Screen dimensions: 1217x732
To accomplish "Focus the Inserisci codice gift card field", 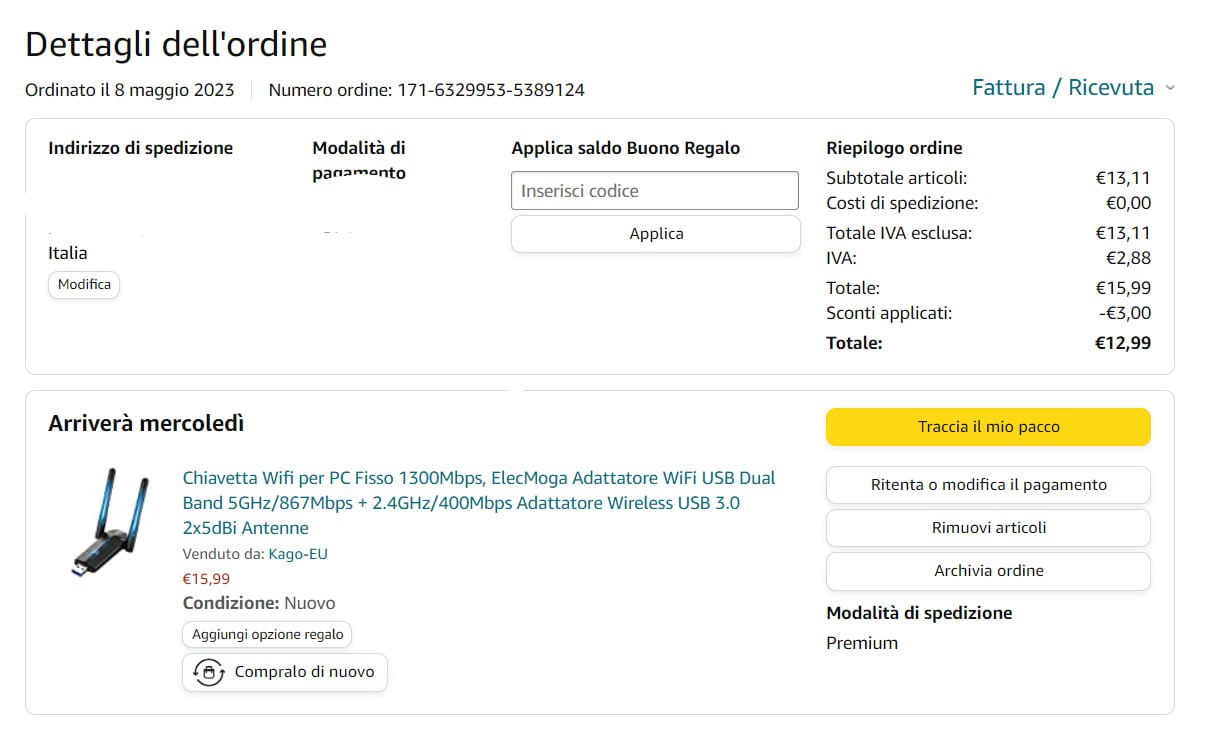I will pyautogui.click(x=655, y=191).
